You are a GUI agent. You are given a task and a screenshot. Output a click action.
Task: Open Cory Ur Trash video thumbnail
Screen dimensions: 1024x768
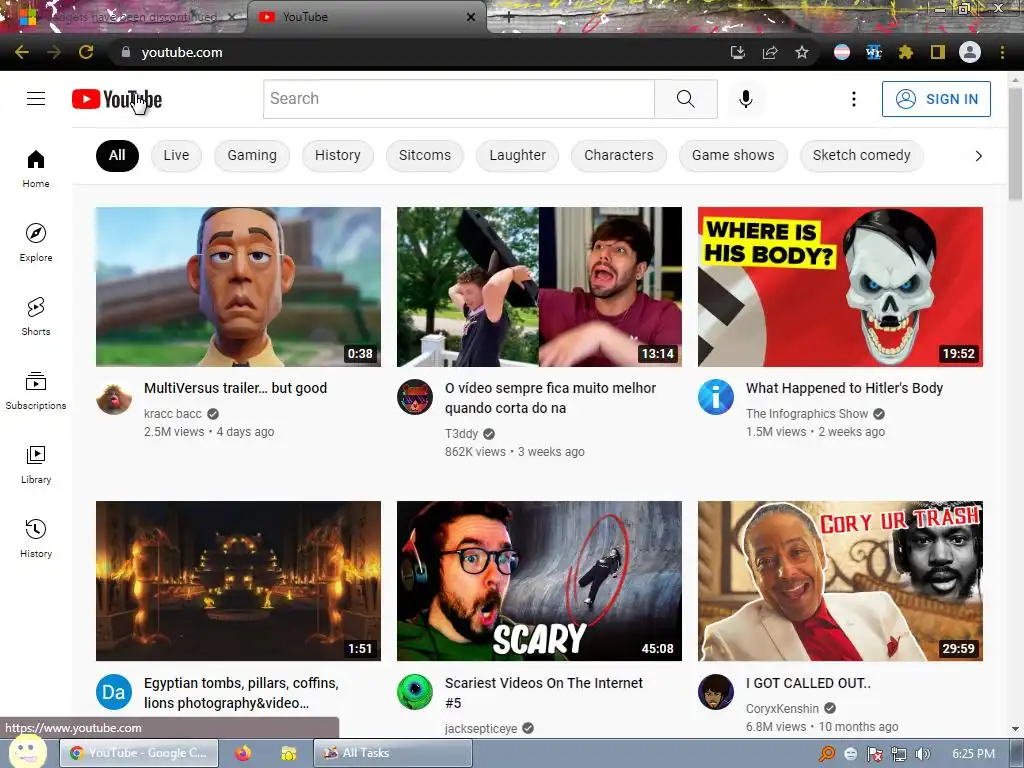[840, 581]
